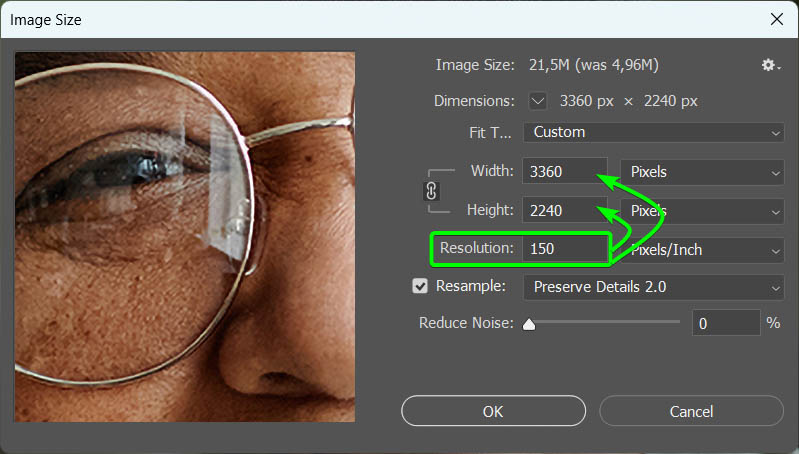Click the Width field showing 3360
The height and width of the screenshot is (454, 799).
tap(565, 171)
